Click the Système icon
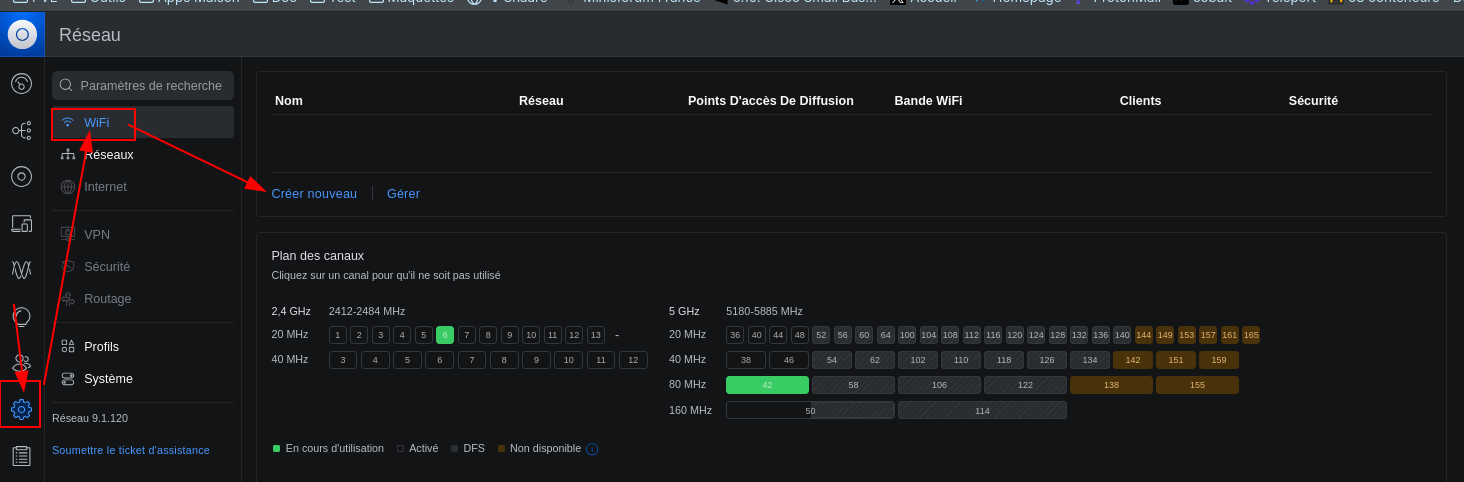 click(68, 379)
